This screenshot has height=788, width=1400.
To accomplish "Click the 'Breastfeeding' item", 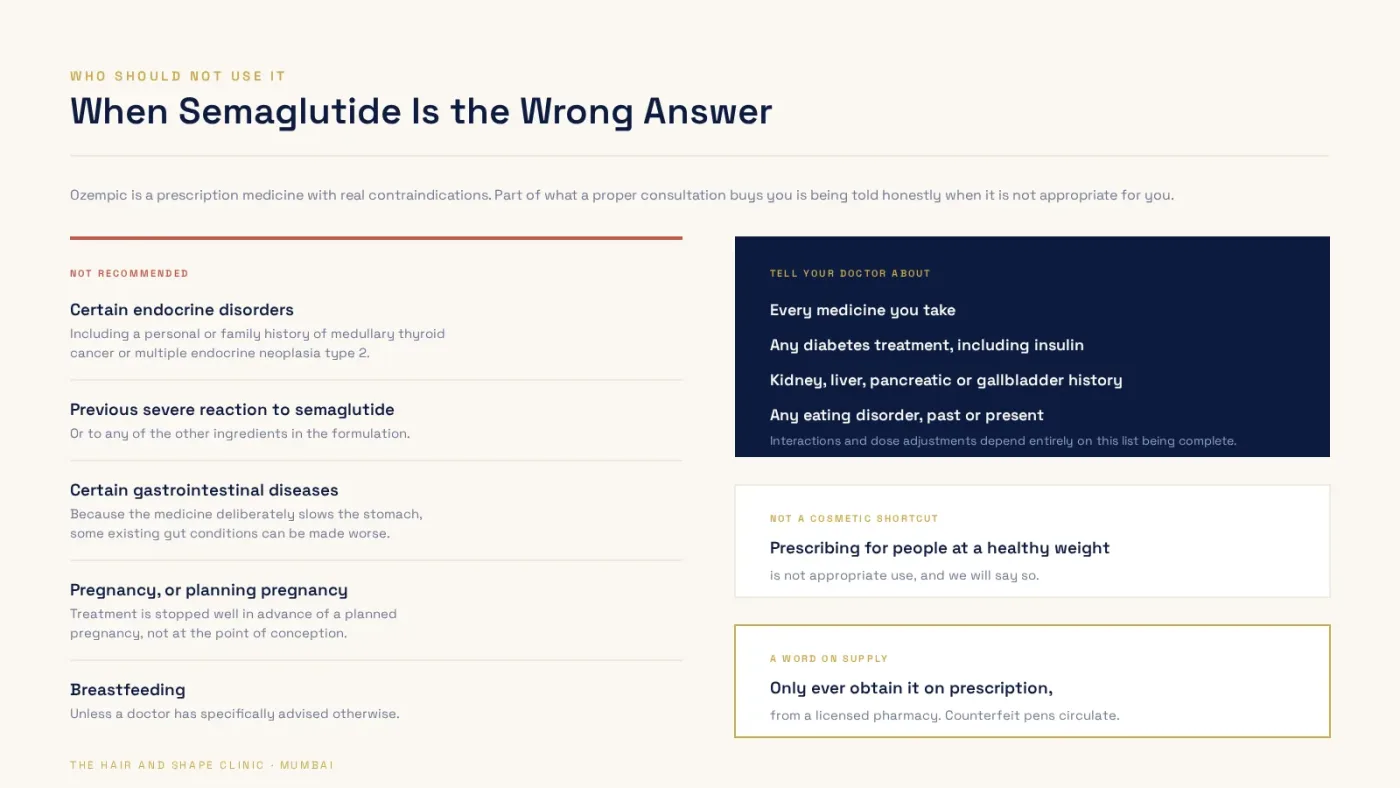I will 128,690.
